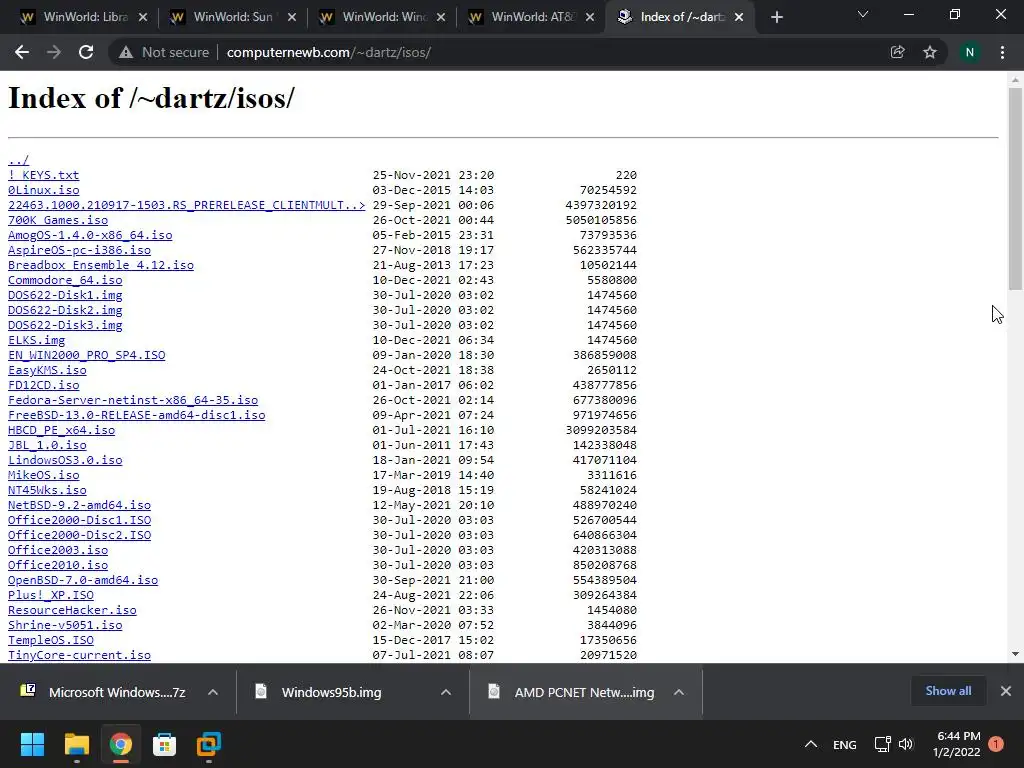This screenshot has height=768, width=1024.
Task: Share this page via share icon
Action: [897, 52]
